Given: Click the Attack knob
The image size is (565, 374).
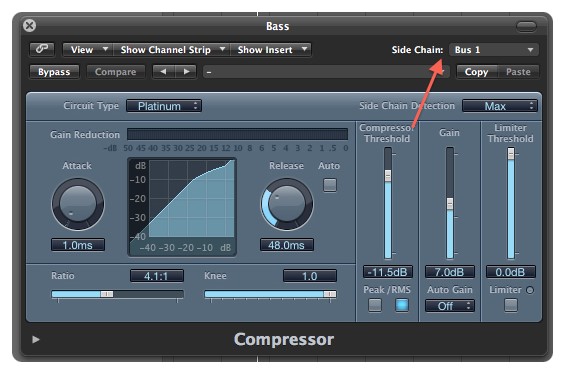Looking at the screenshot, I should point(77,204).
